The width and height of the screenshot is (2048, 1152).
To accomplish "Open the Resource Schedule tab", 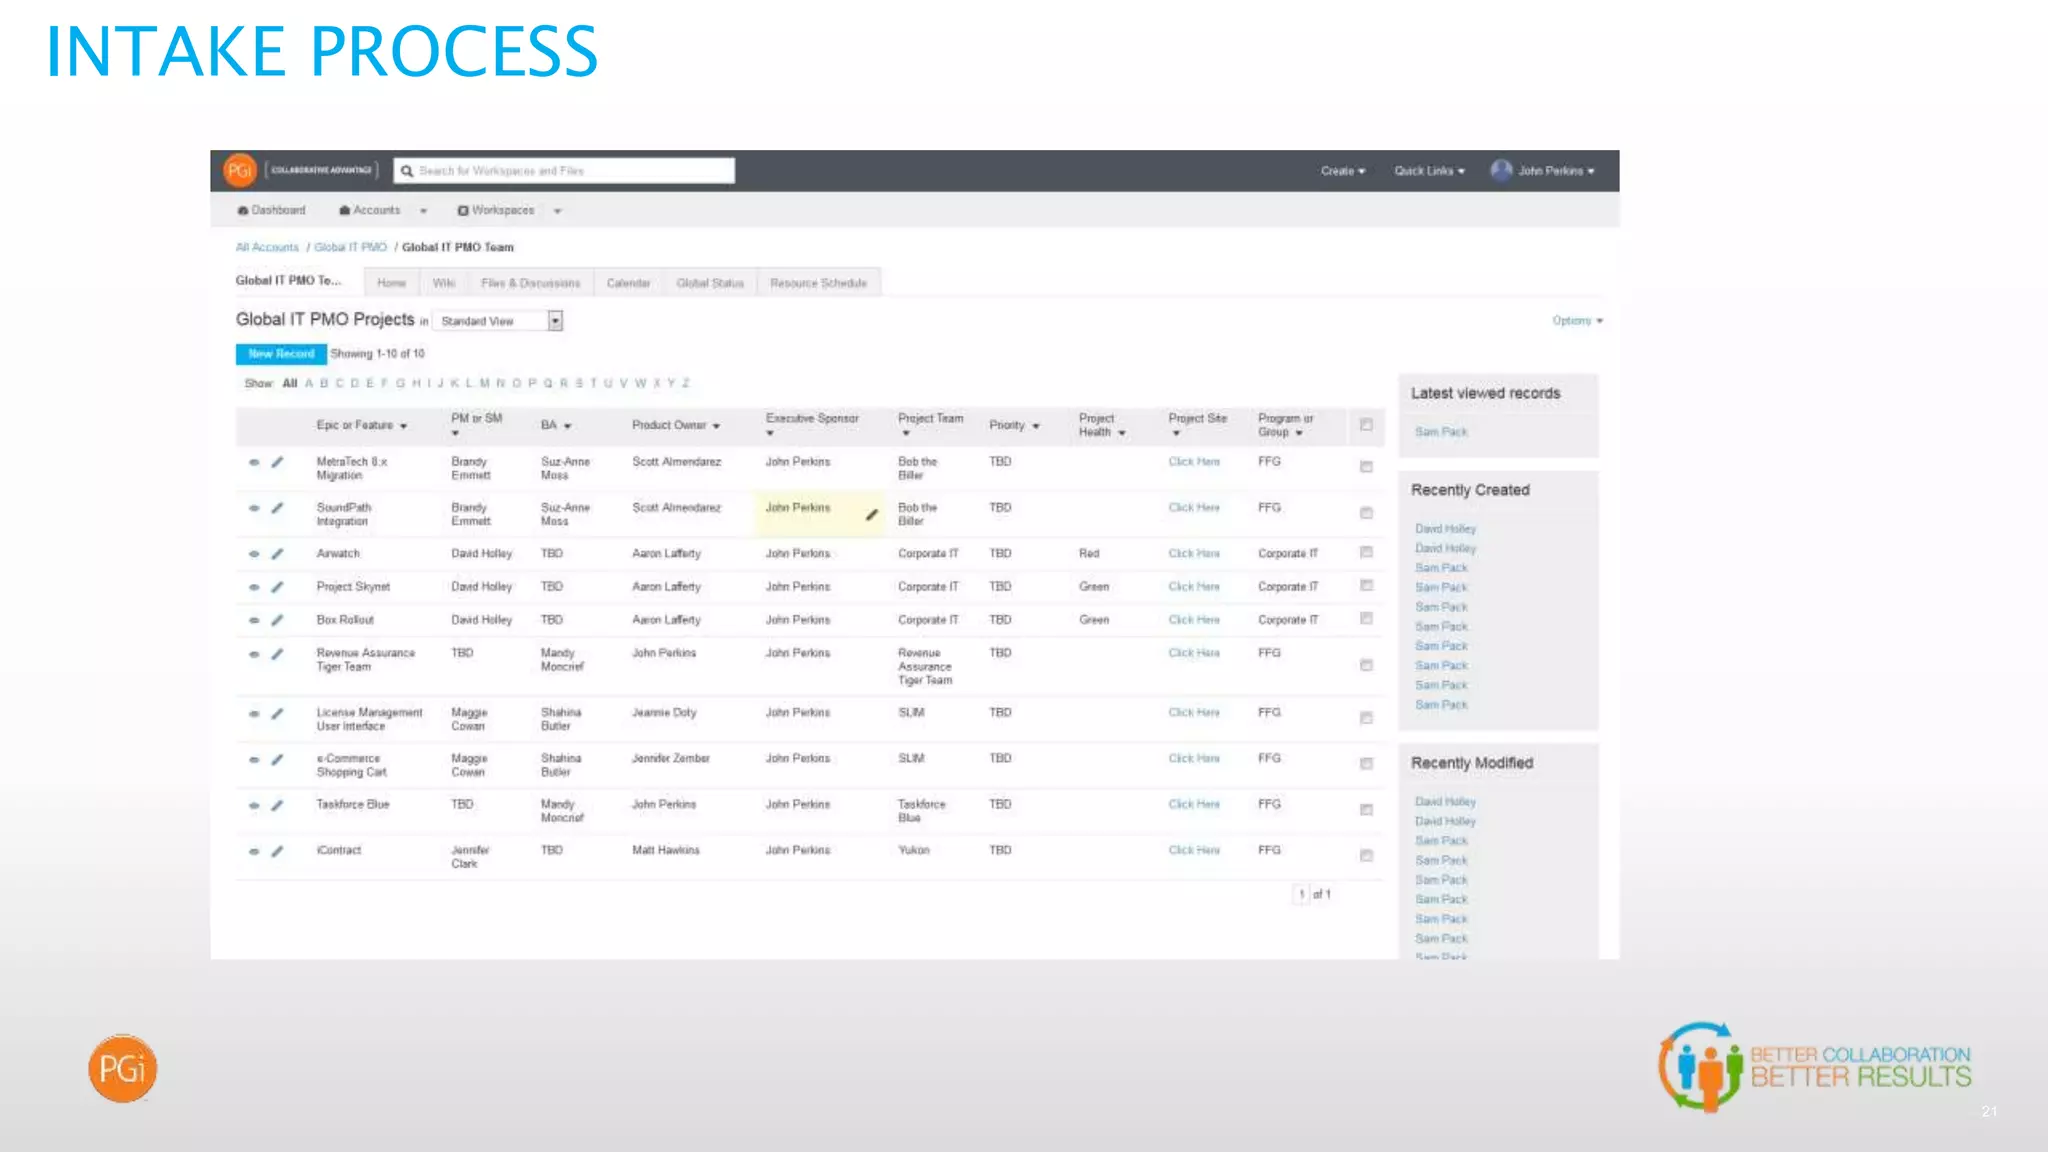I will [818, 283].
